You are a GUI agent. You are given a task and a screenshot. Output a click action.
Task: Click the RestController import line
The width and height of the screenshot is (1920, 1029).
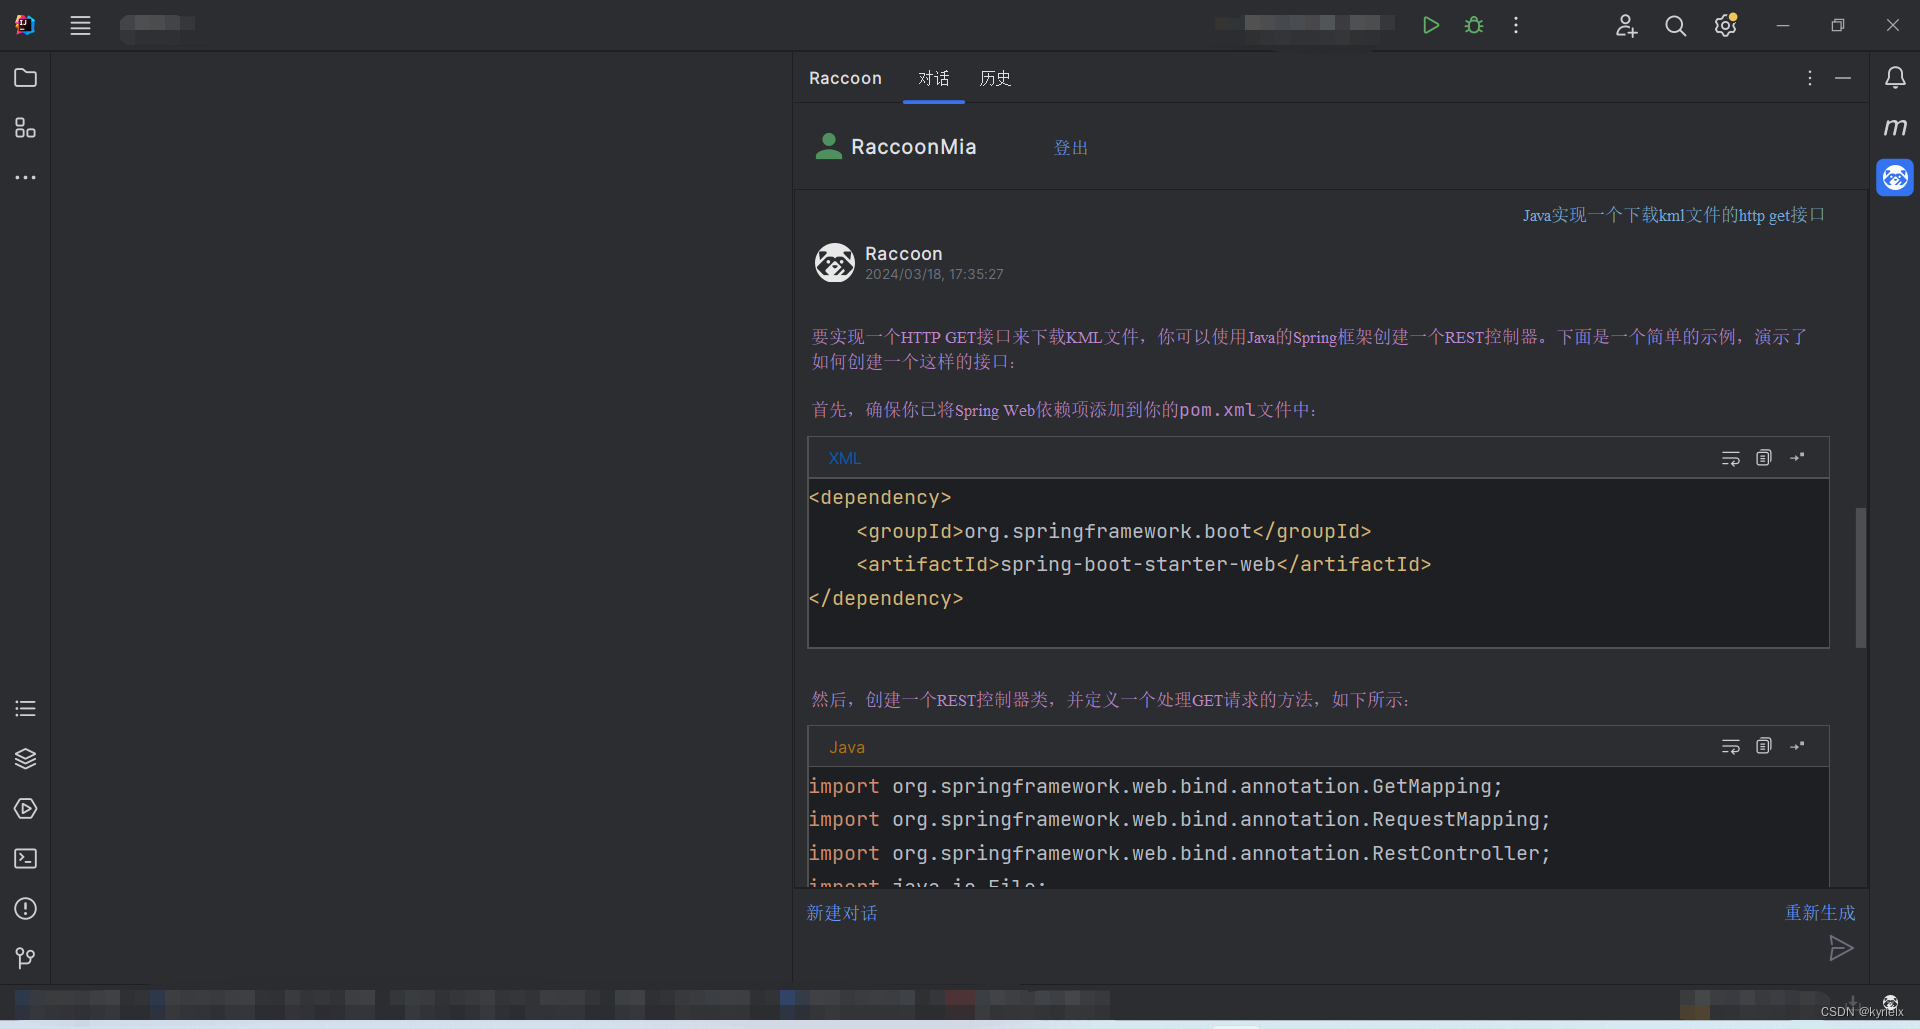click(1179, 854)
